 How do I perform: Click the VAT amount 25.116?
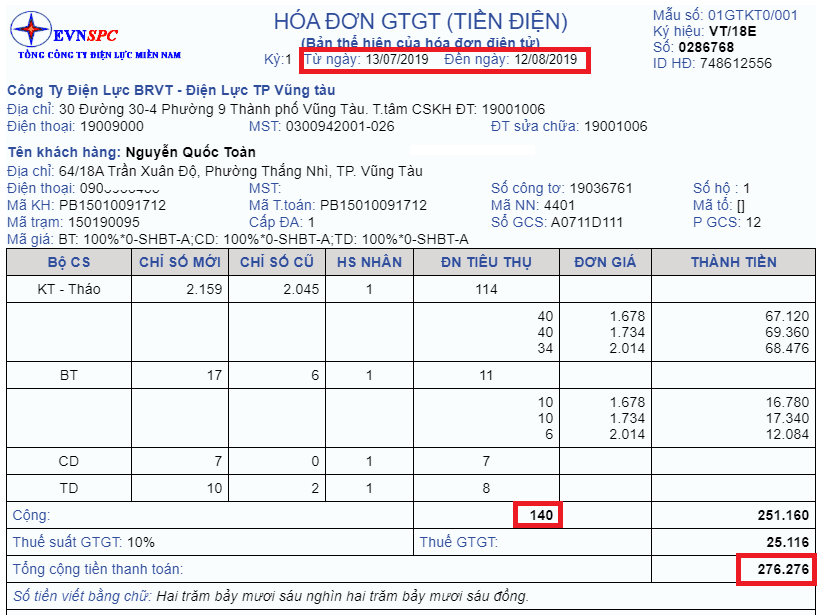(x=787, y=542)
